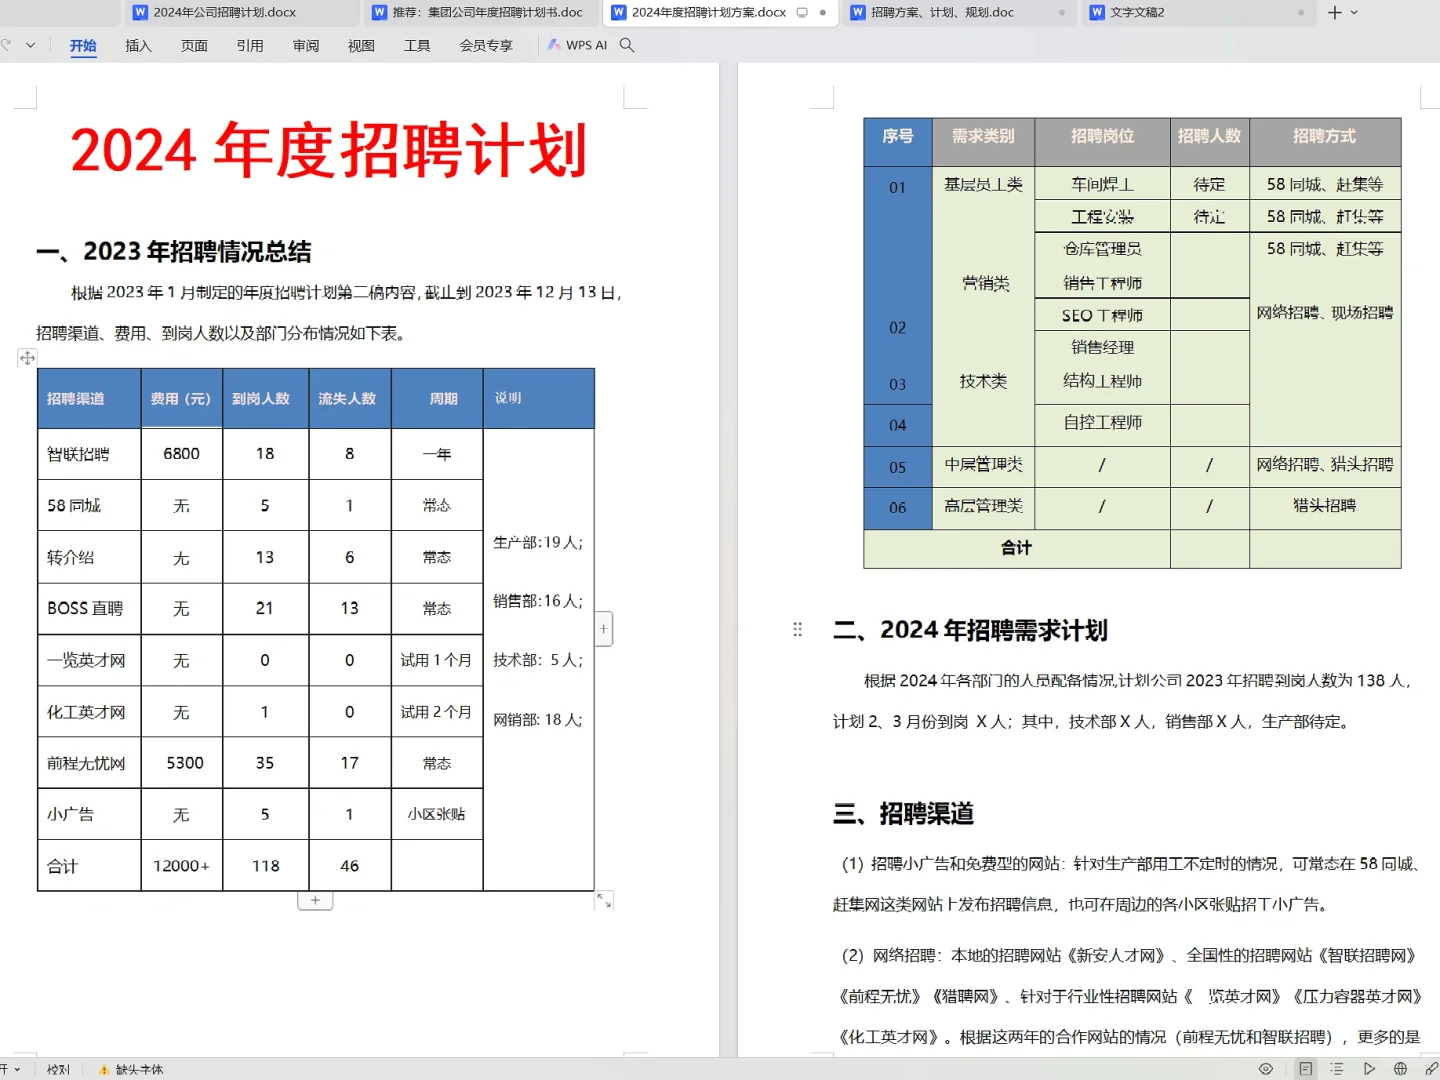Viewport: 1440px width, 1080px height.
Task: Click the 校对 proofreading status button
Action: 59,1069
